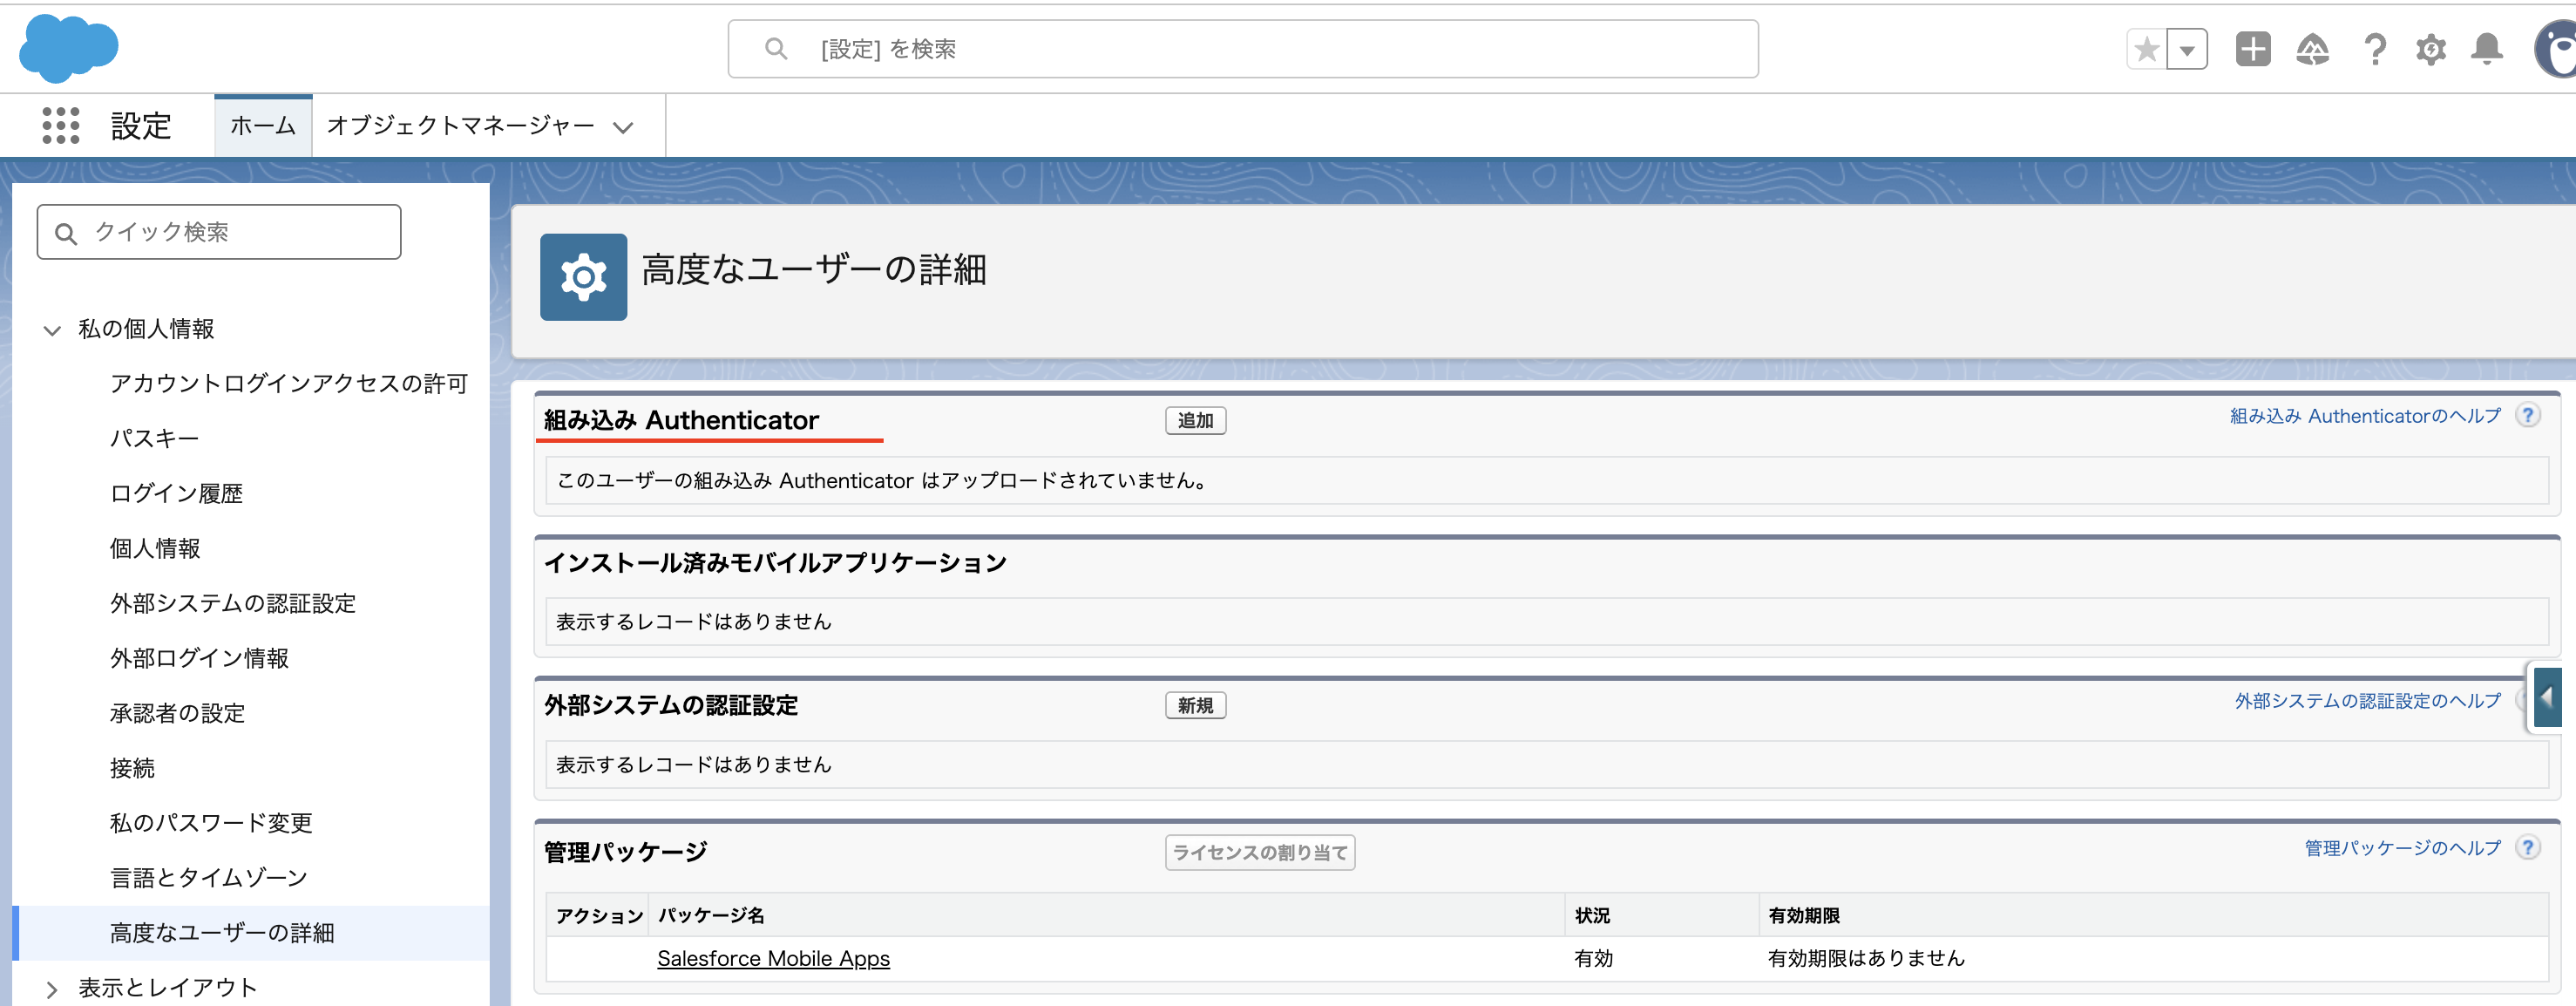2576x1006 pixels.
Task: Click the クイック検索 field
Action: point(219,232)
